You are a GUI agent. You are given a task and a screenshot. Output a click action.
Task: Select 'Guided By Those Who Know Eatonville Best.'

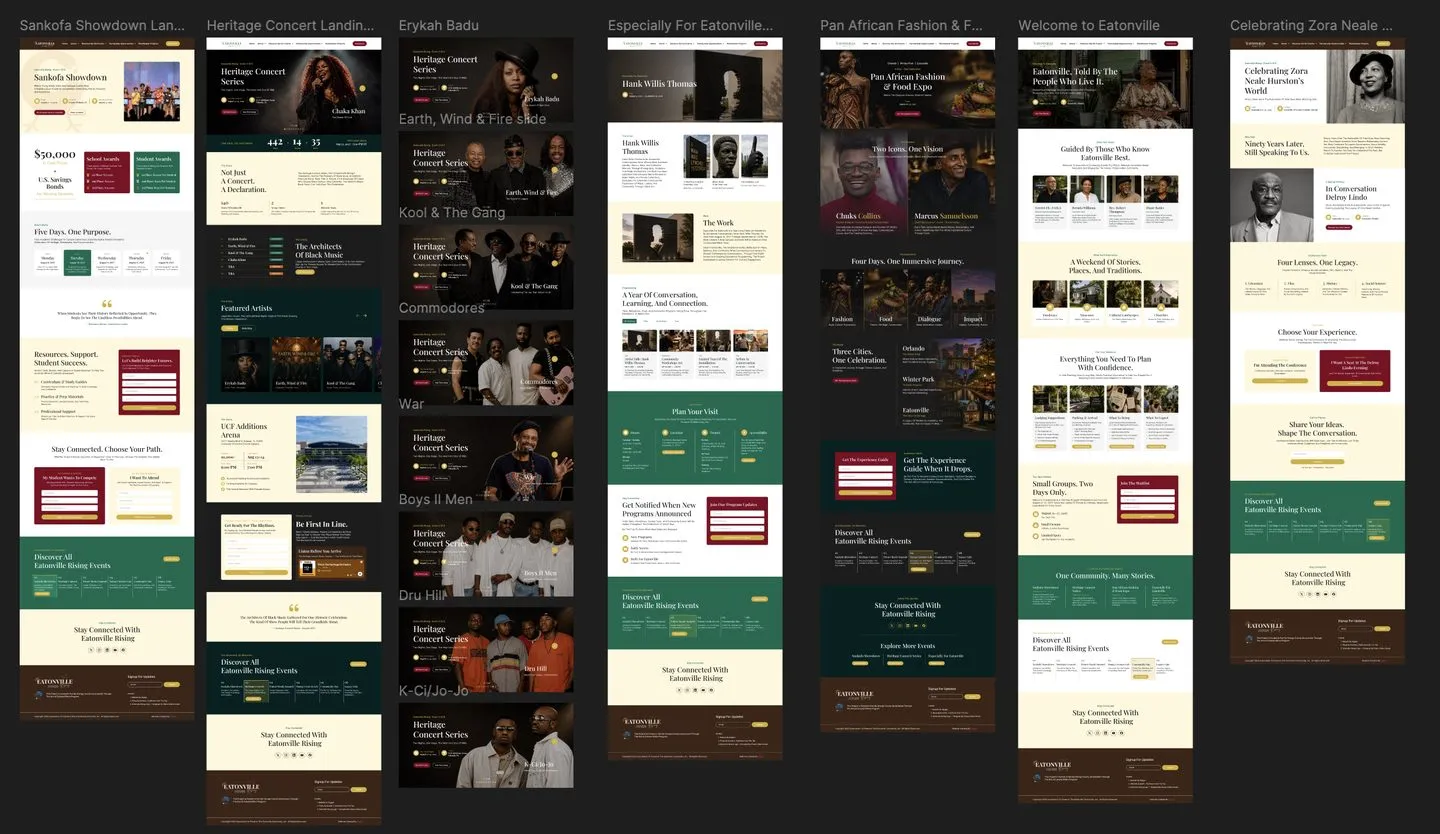point(1105,154)
